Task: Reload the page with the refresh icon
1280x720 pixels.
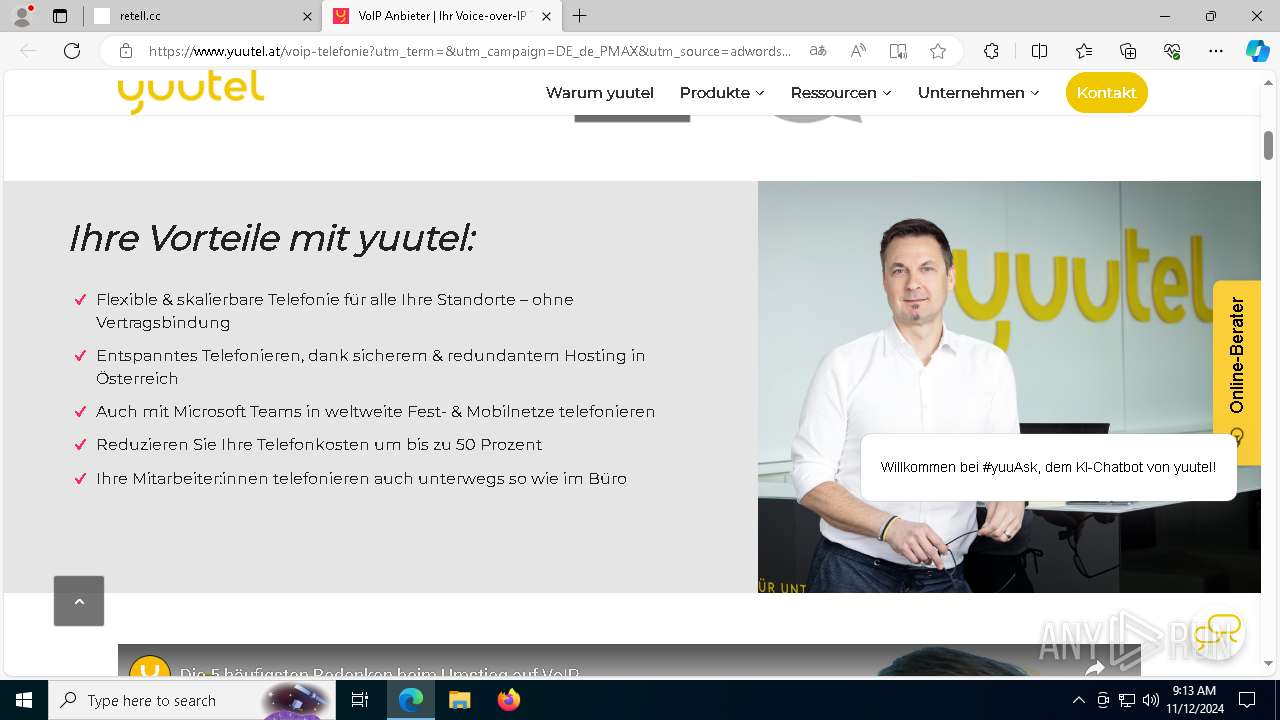Action: click(72, 51)
